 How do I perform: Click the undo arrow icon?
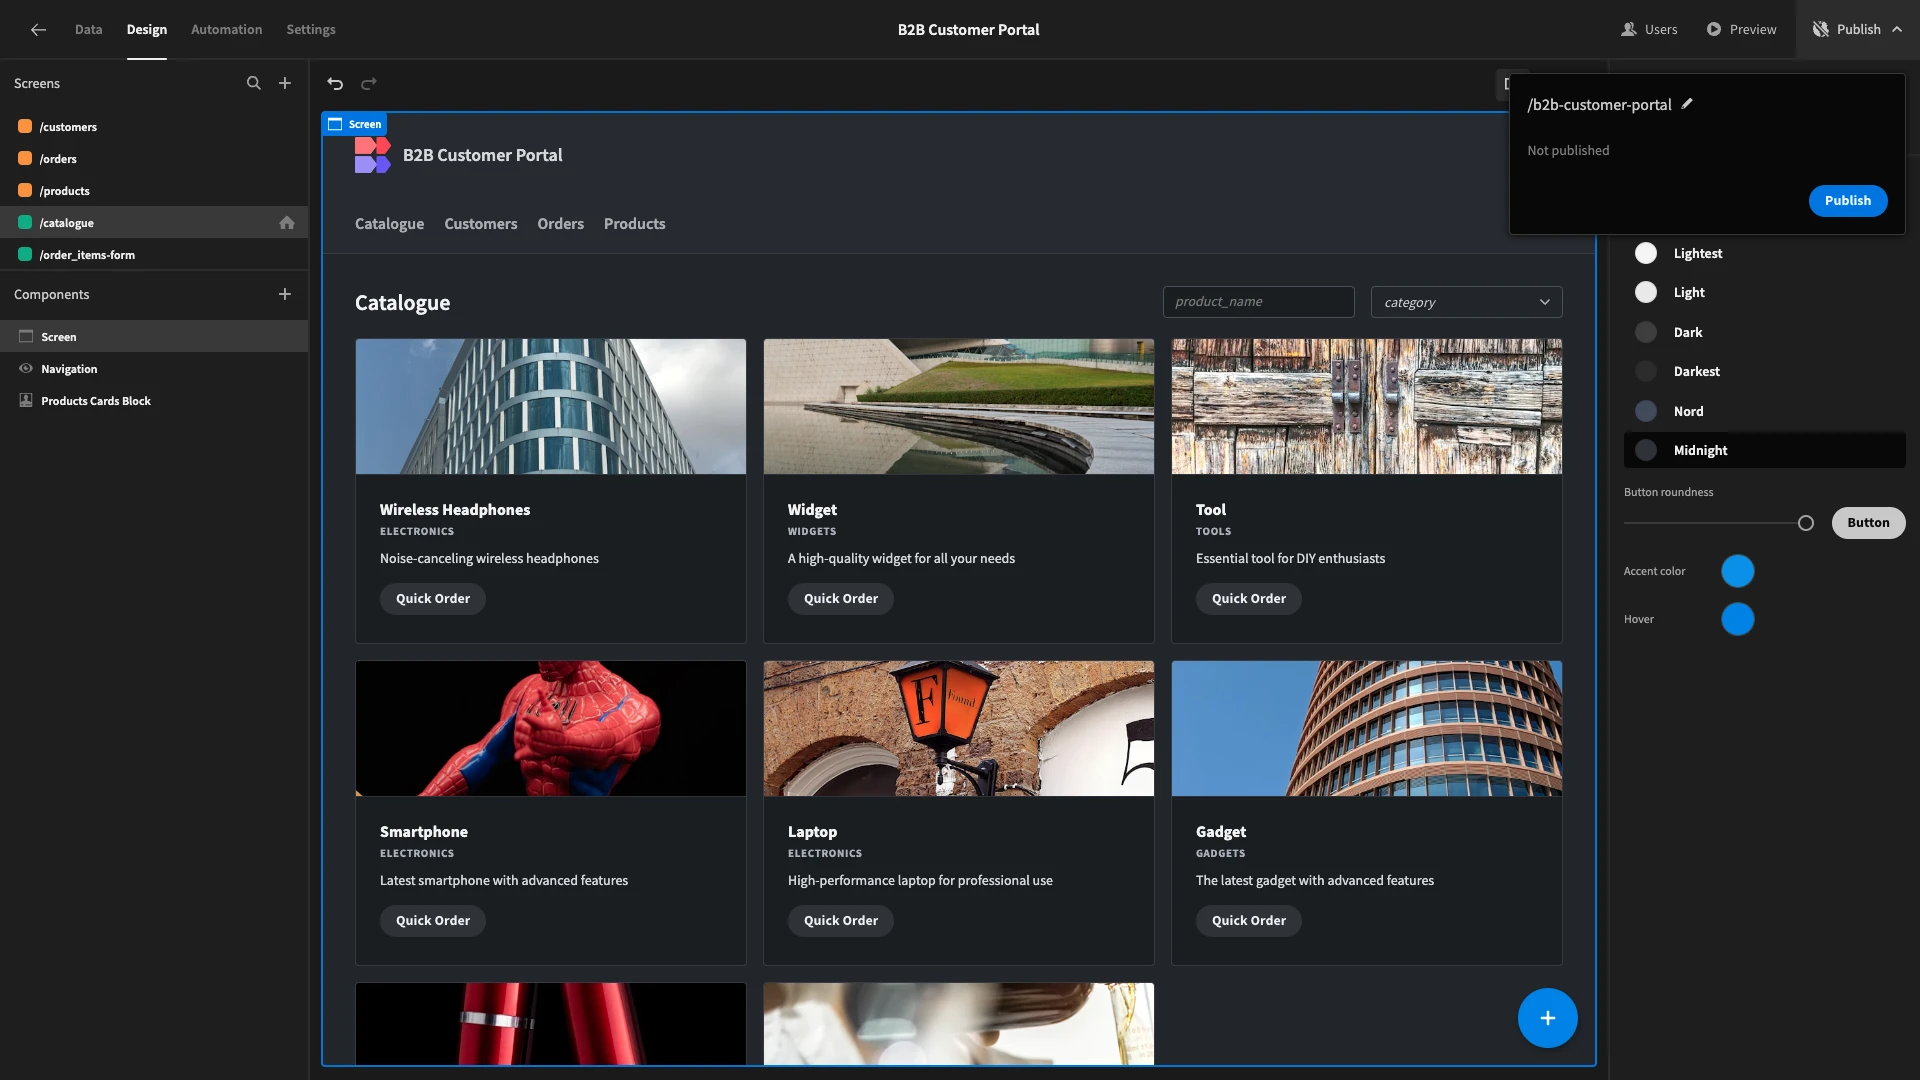[x=335, y=83]
